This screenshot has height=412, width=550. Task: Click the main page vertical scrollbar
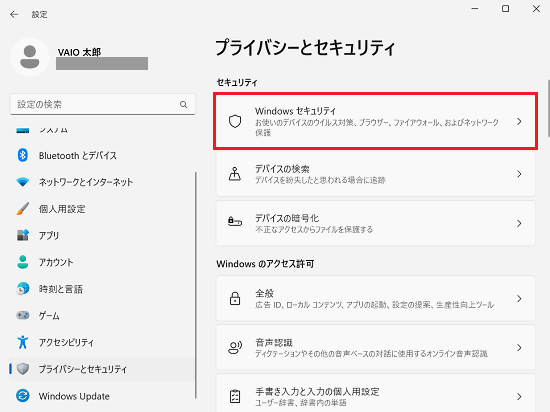[548, 109]
